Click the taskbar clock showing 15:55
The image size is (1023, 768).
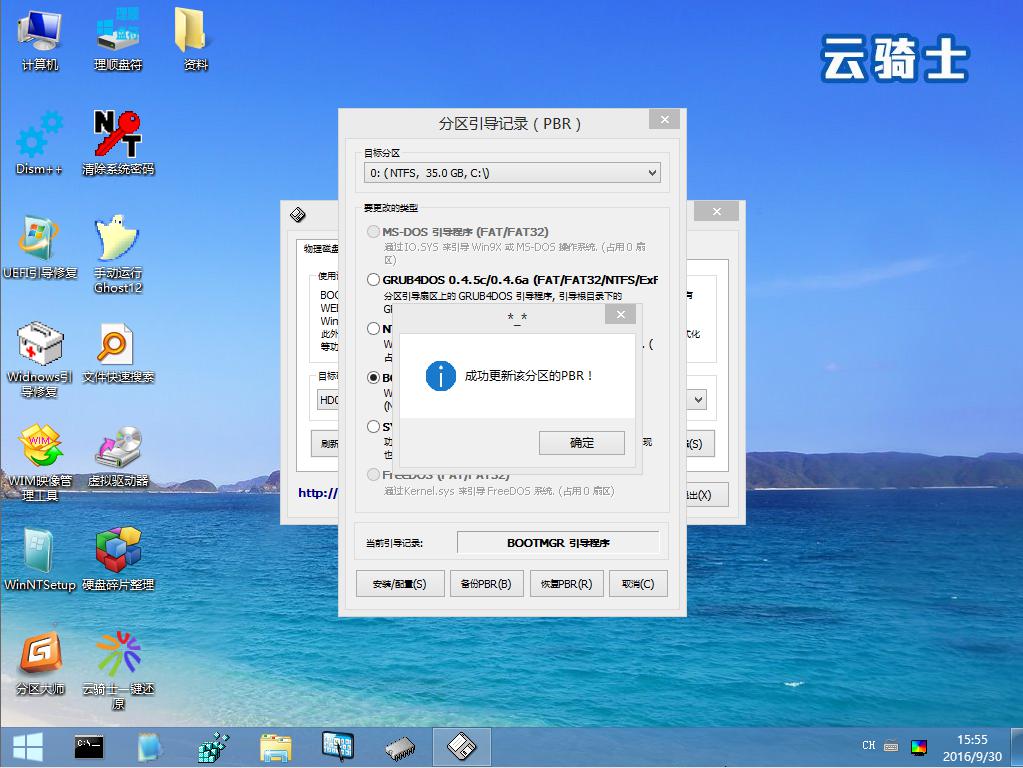point(971,745)
